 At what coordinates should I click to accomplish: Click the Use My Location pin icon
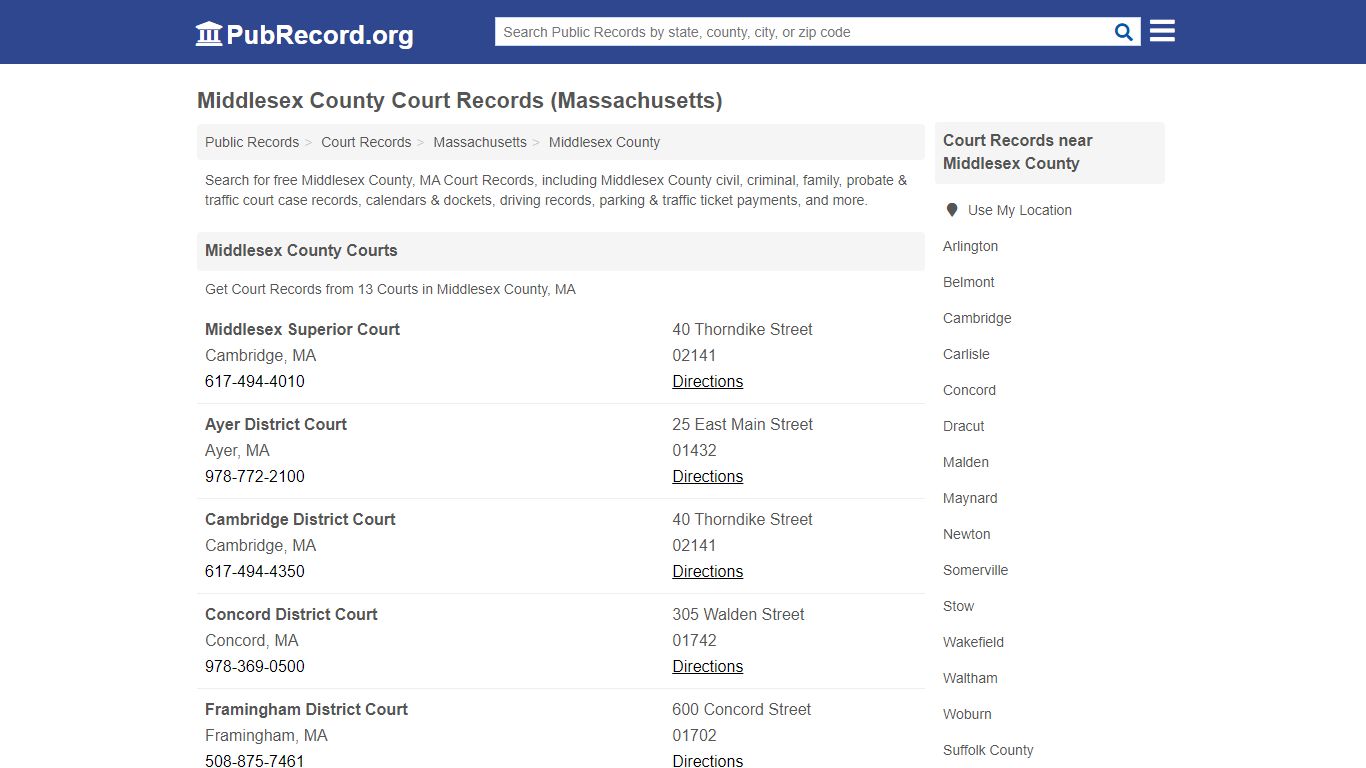(952, 210)
